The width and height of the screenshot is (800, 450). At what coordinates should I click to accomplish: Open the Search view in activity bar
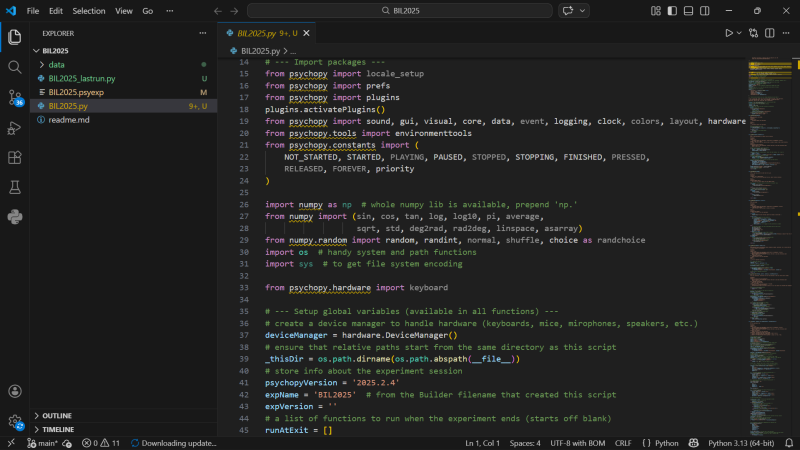15,67
